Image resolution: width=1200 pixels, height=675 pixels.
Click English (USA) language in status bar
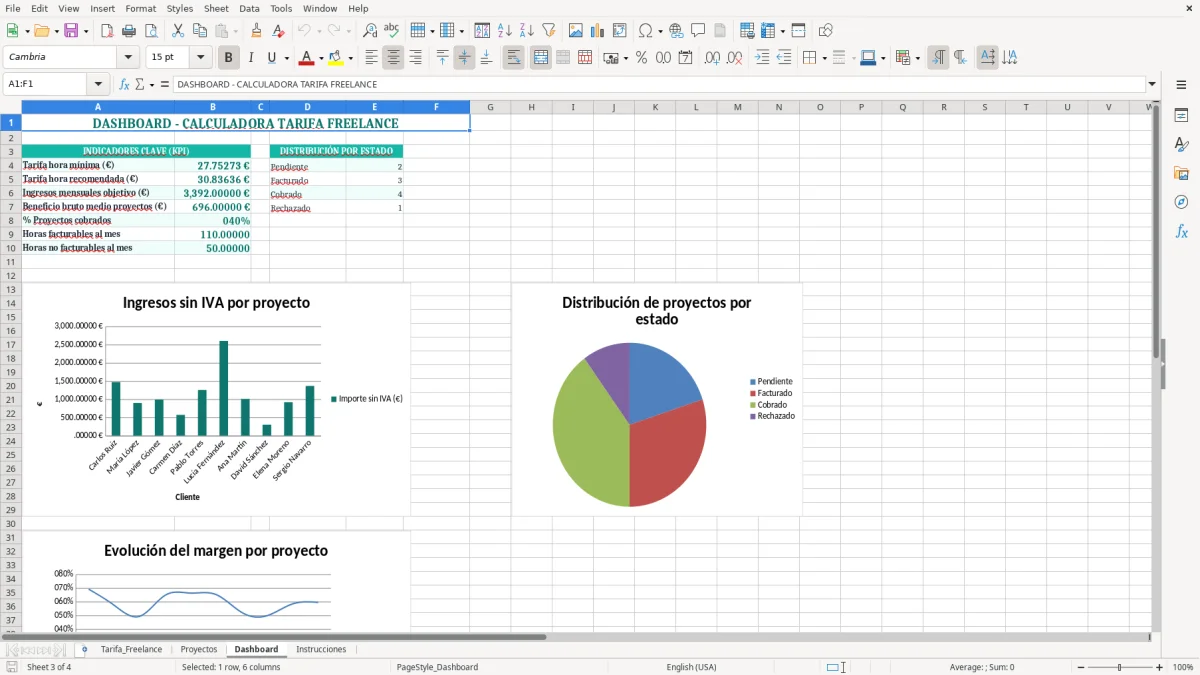coord(691,667)
